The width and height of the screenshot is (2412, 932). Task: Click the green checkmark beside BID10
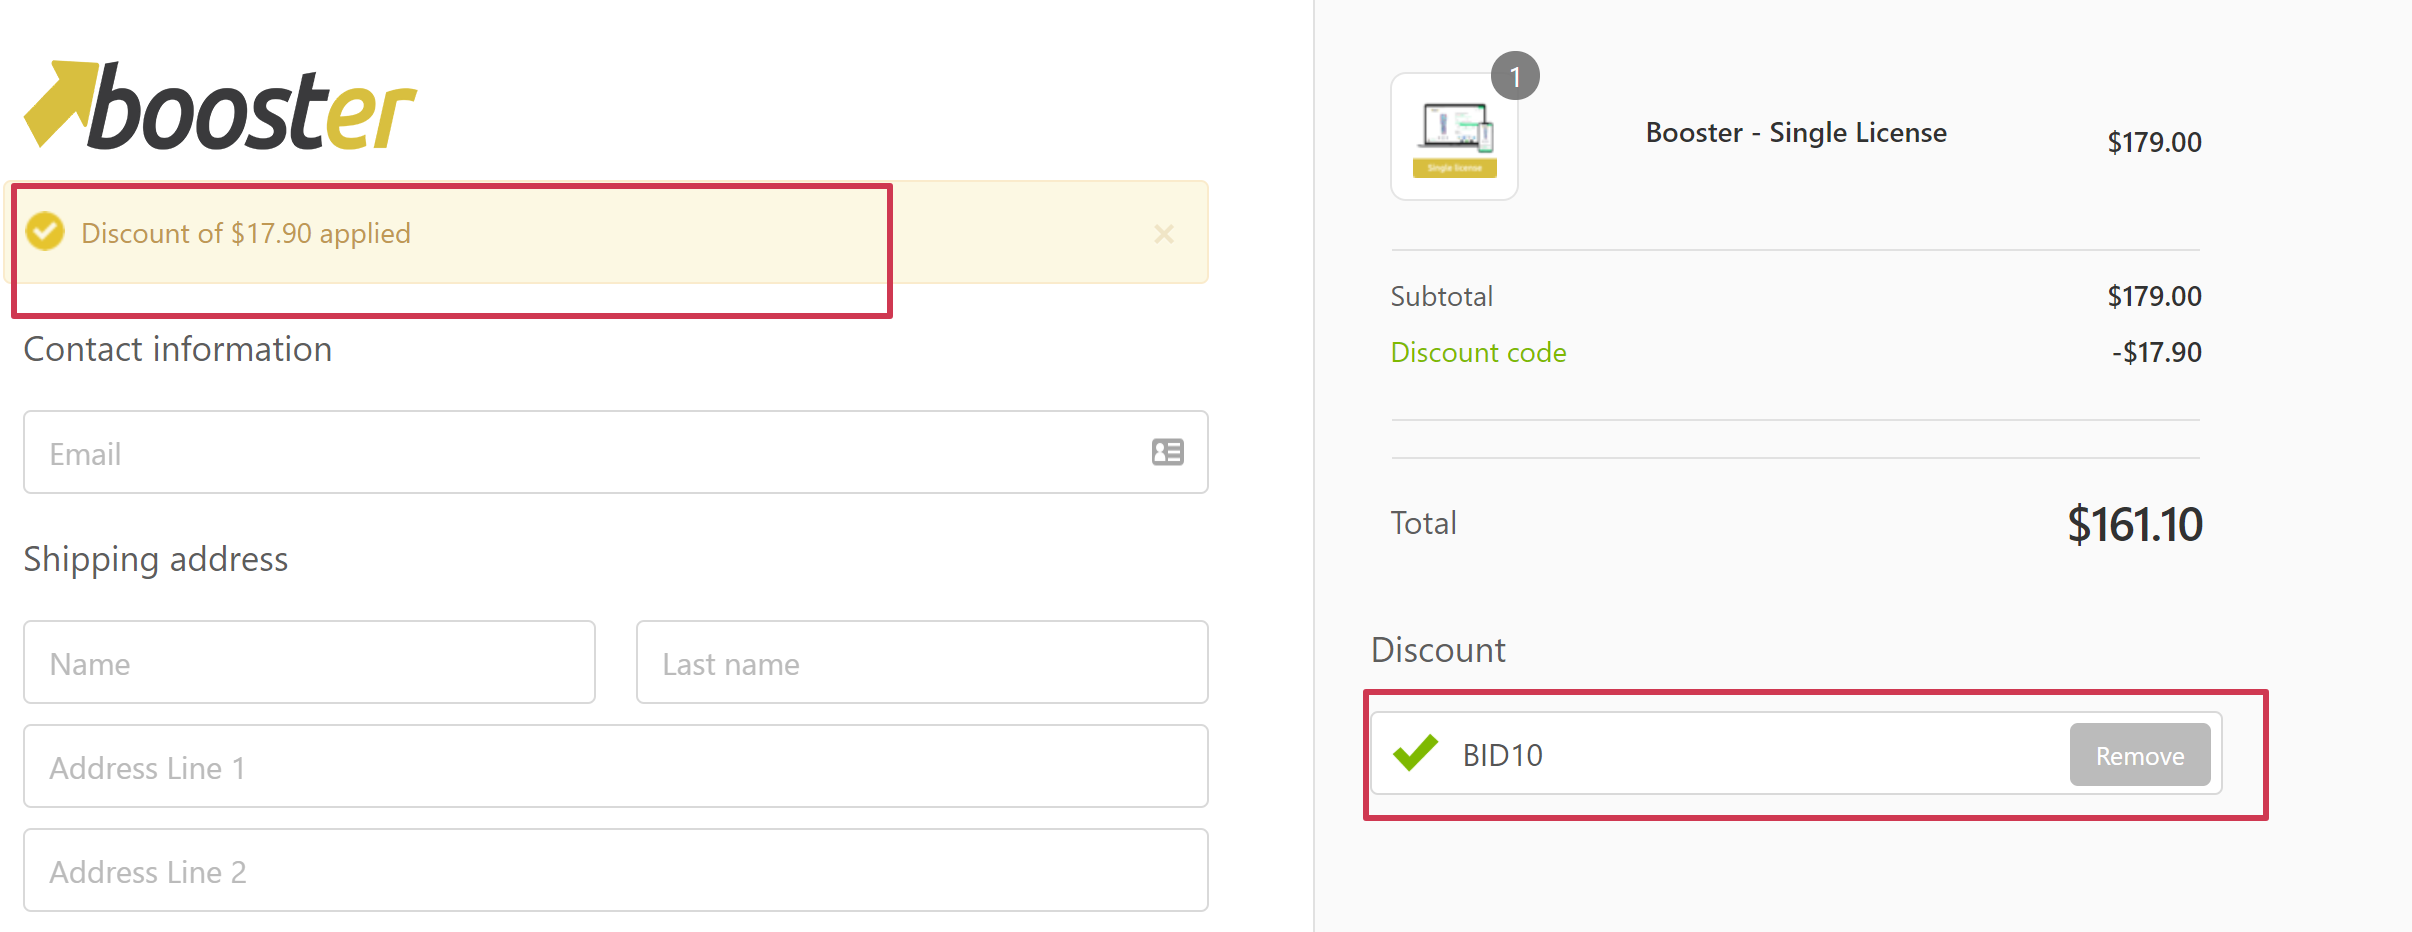tap(1414, 754)
